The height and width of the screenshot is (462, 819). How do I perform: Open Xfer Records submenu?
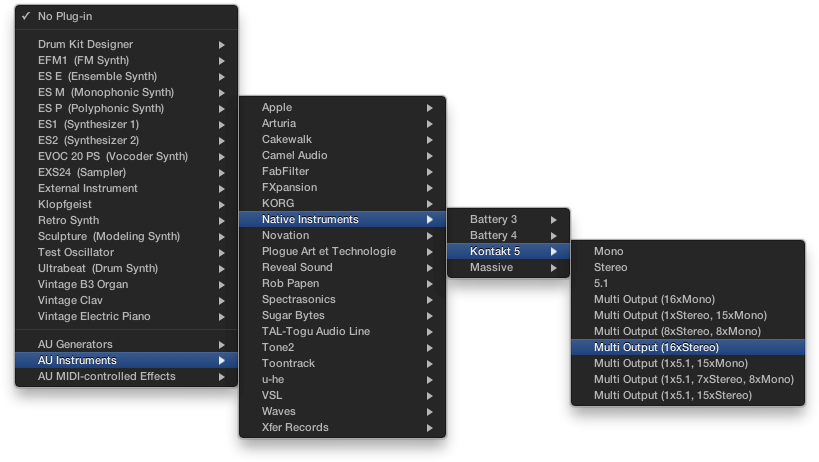342,428
